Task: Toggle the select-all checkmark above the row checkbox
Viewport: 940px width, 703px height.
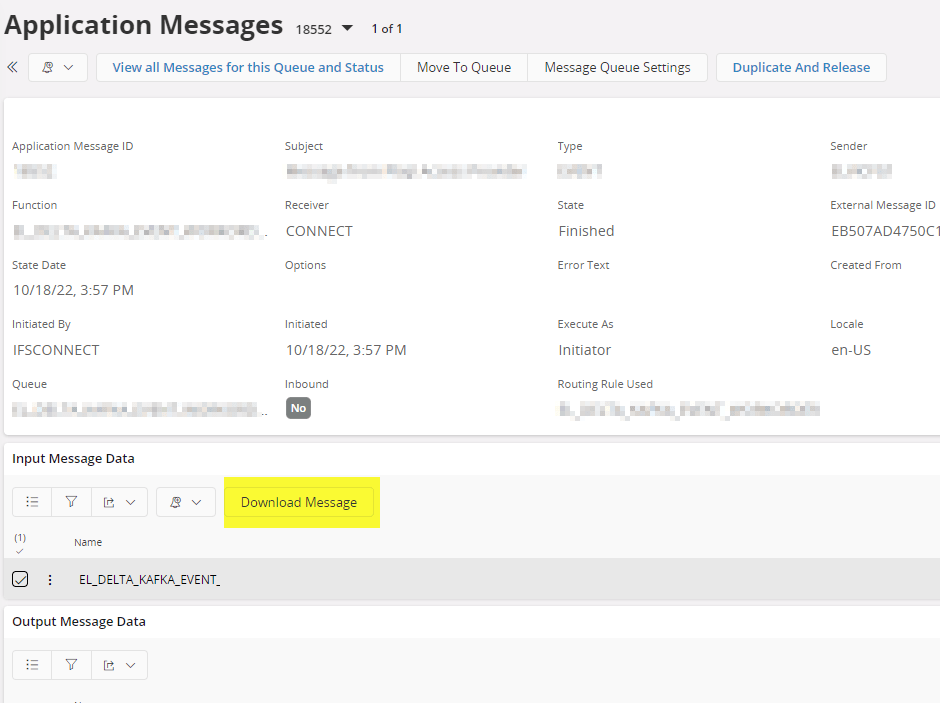Action: tap(20, 550)
